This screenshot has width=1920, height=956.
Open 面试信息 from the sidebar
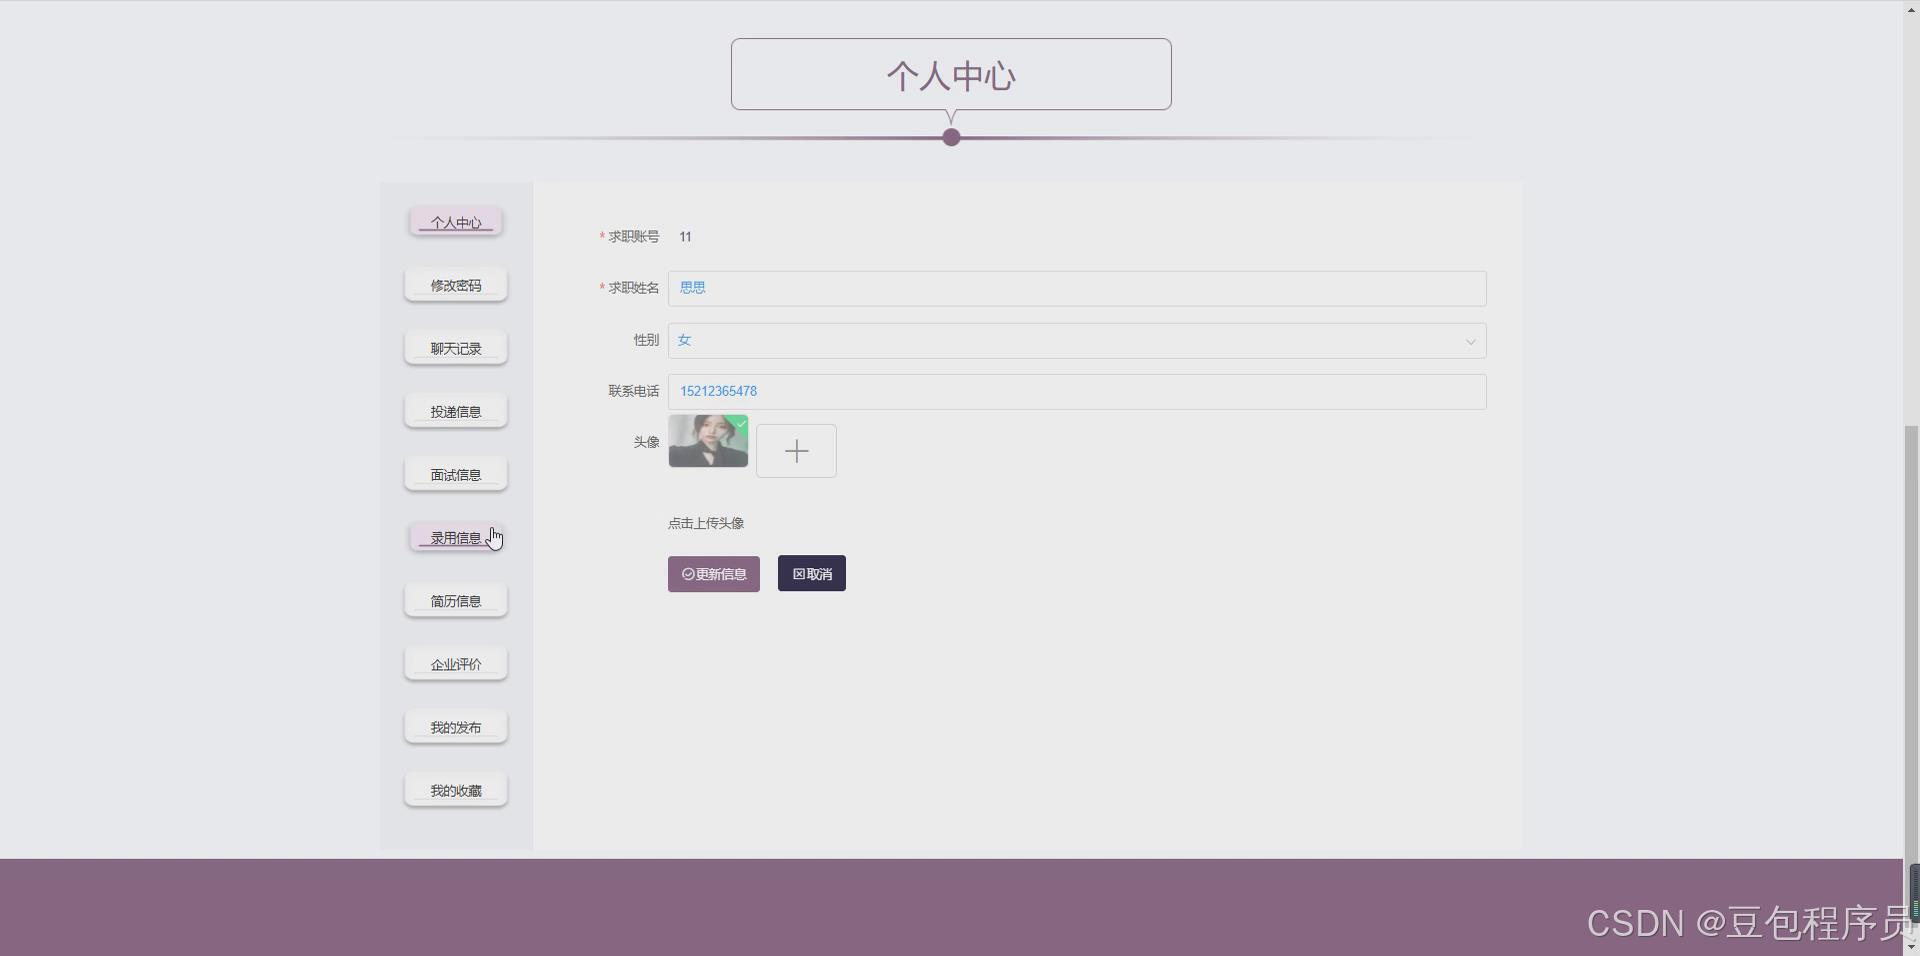pyautogui.click(x=456, y=474)
